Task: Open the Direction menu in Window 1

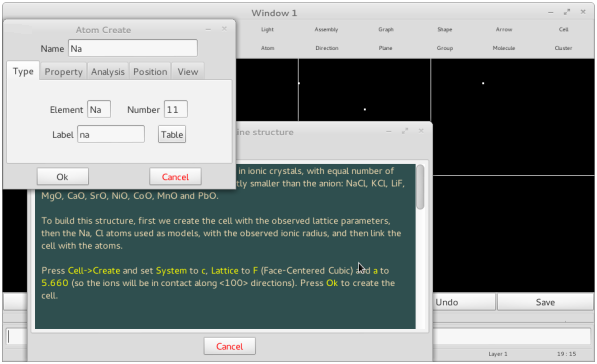Action: click(x=327, y=48)
